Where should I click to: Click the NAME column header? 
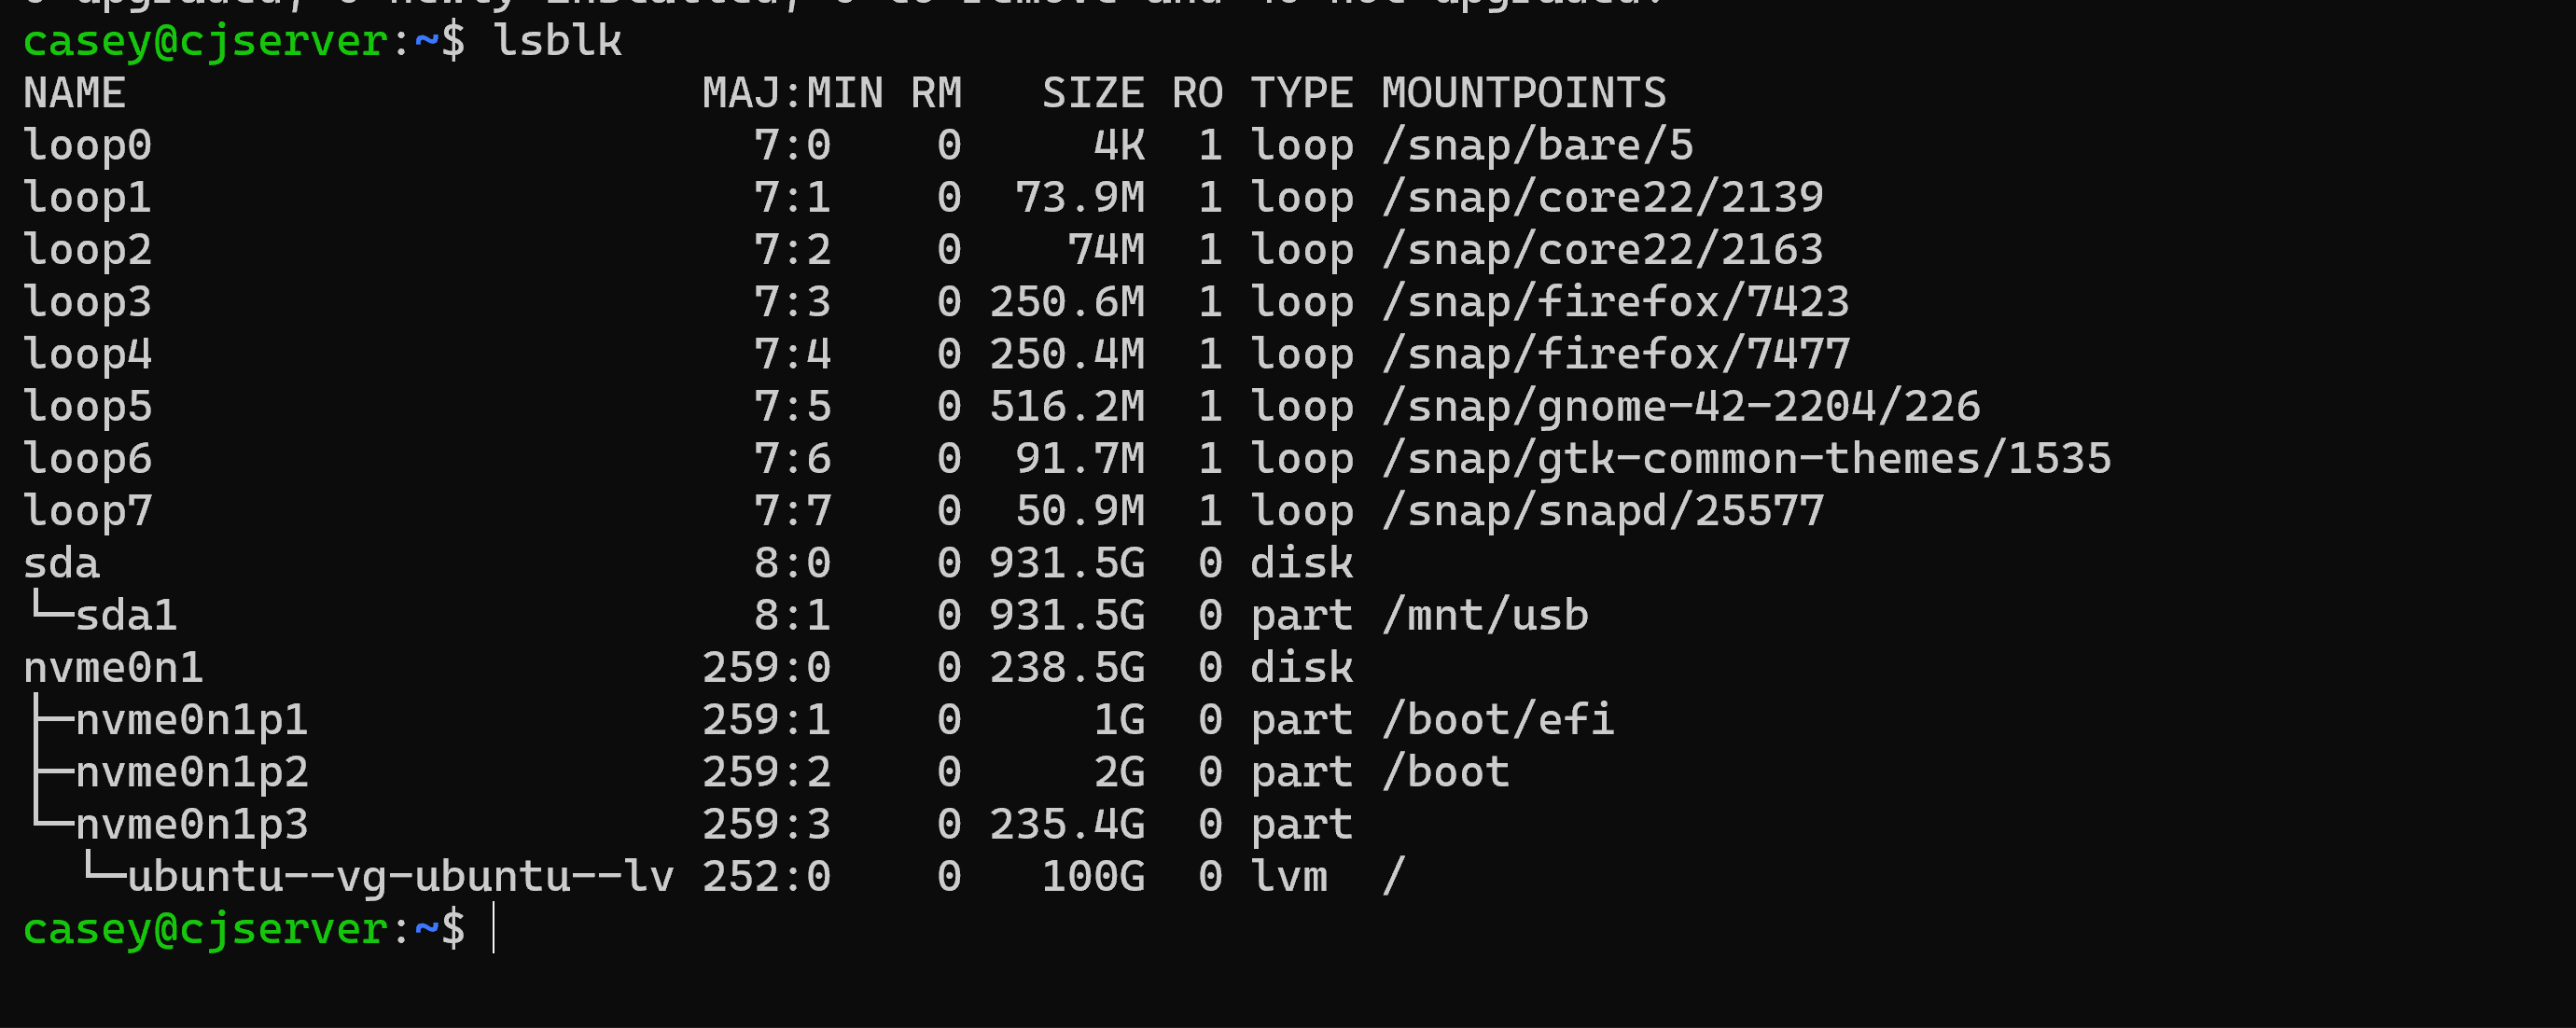click(x=74, y=93)
